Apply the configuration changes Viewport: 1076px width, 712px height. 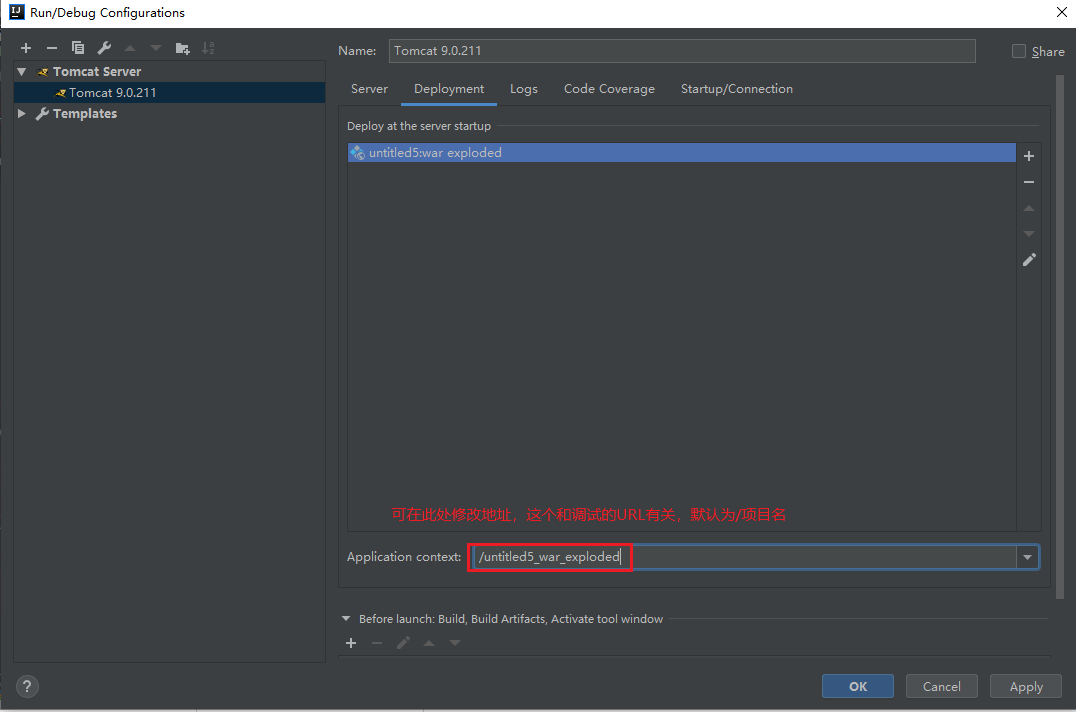tap(1026, 686)
